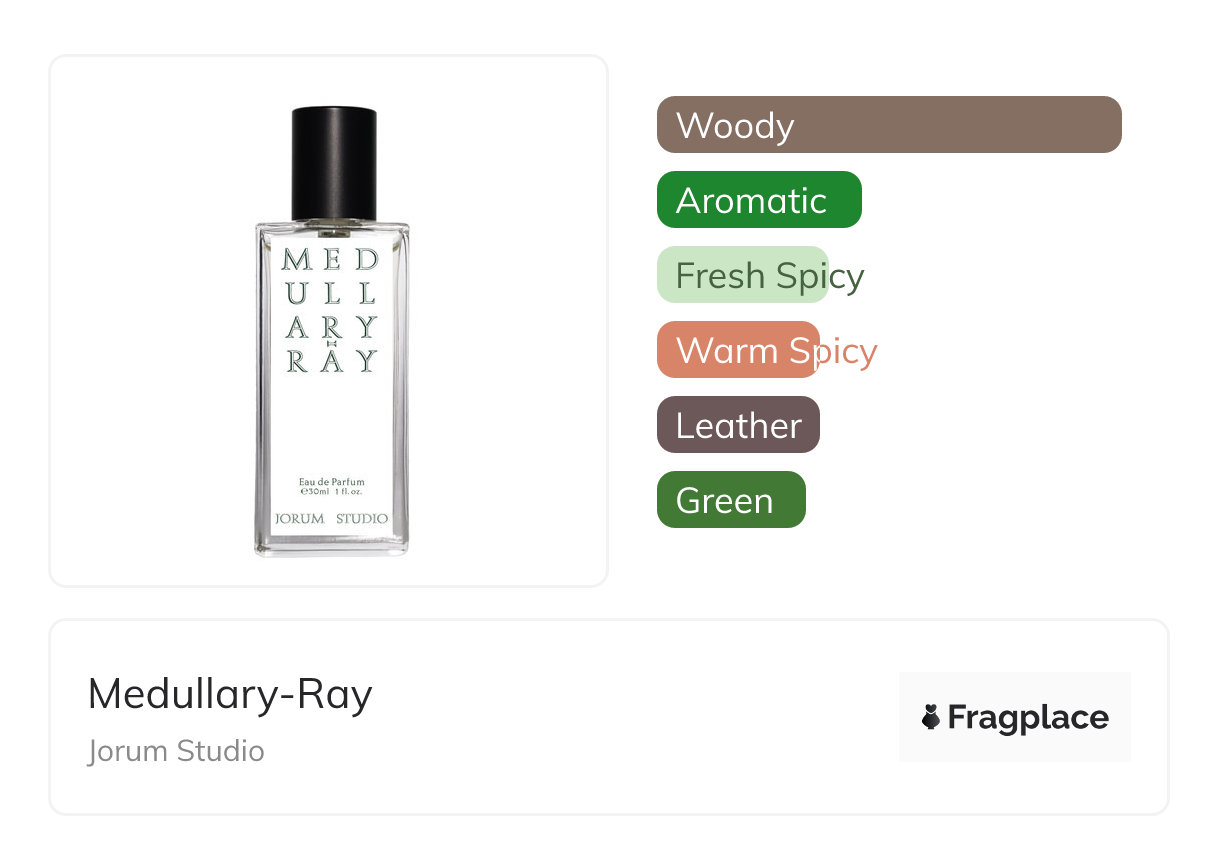Click the Fragplace wordmark text

(x=1028, y=717)
